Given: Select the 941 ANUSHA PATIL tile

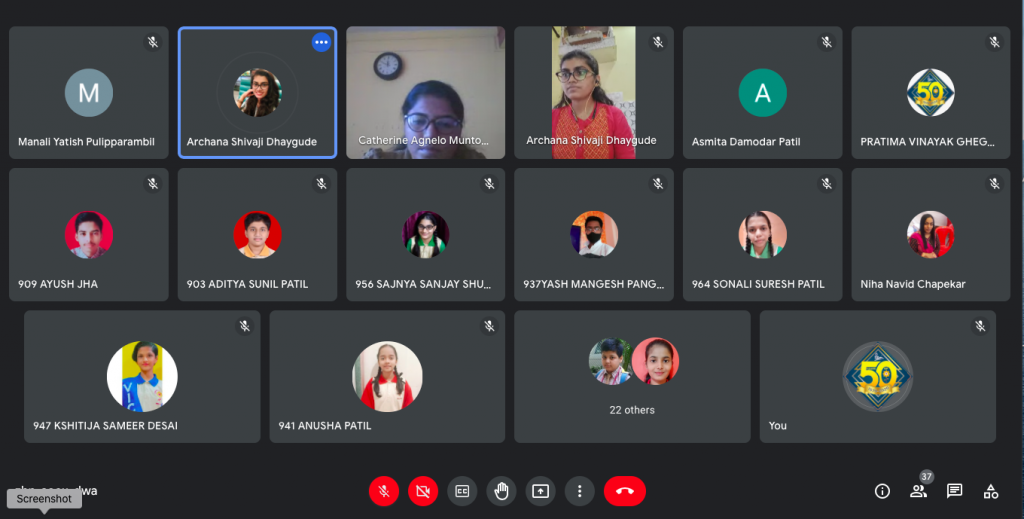Looking at the screenshot, I should pyautogui.click(x=387, y=377).
